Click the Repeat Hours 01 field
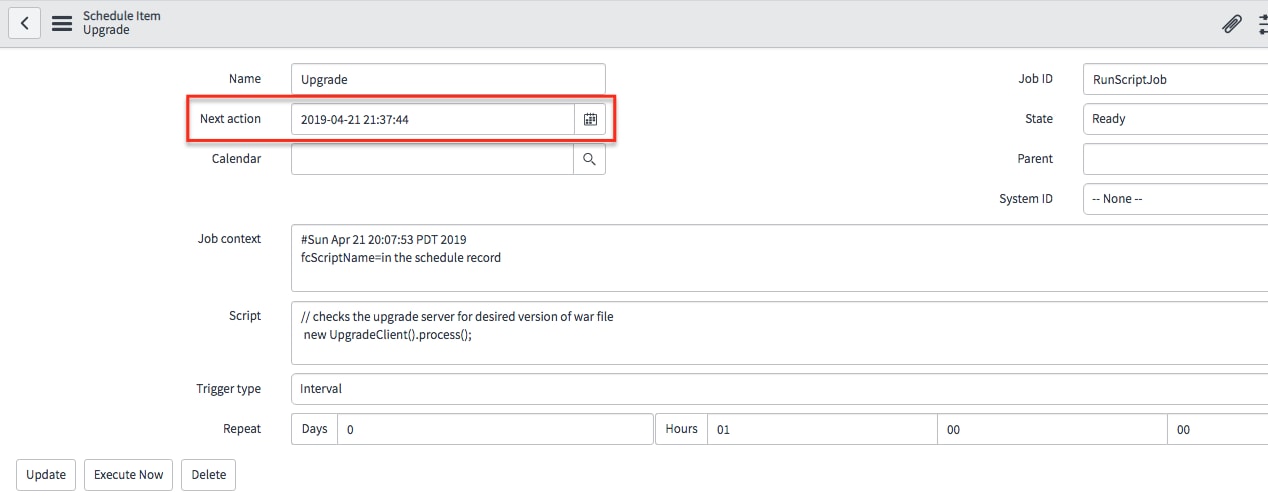 coord(822,429)
